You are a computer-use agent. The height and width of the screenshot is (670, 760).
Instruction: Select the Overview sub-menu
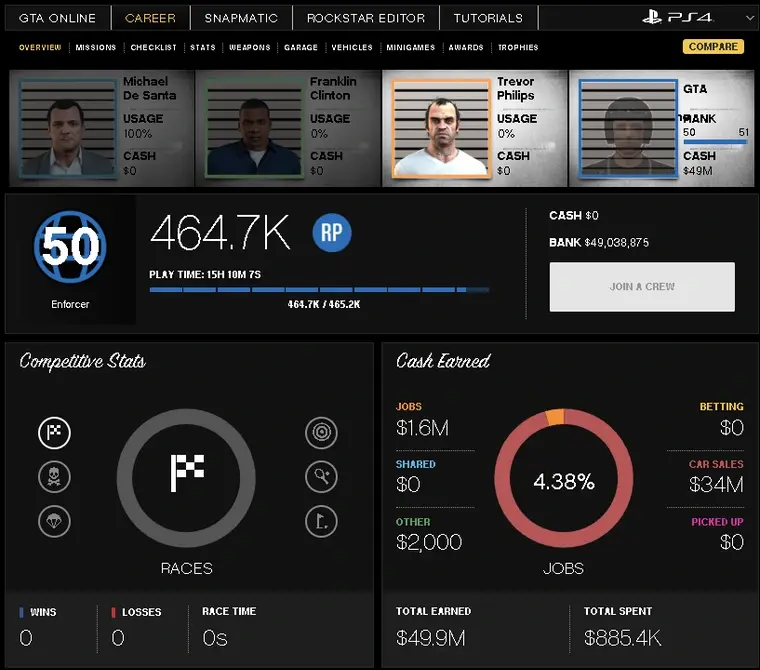40,47
